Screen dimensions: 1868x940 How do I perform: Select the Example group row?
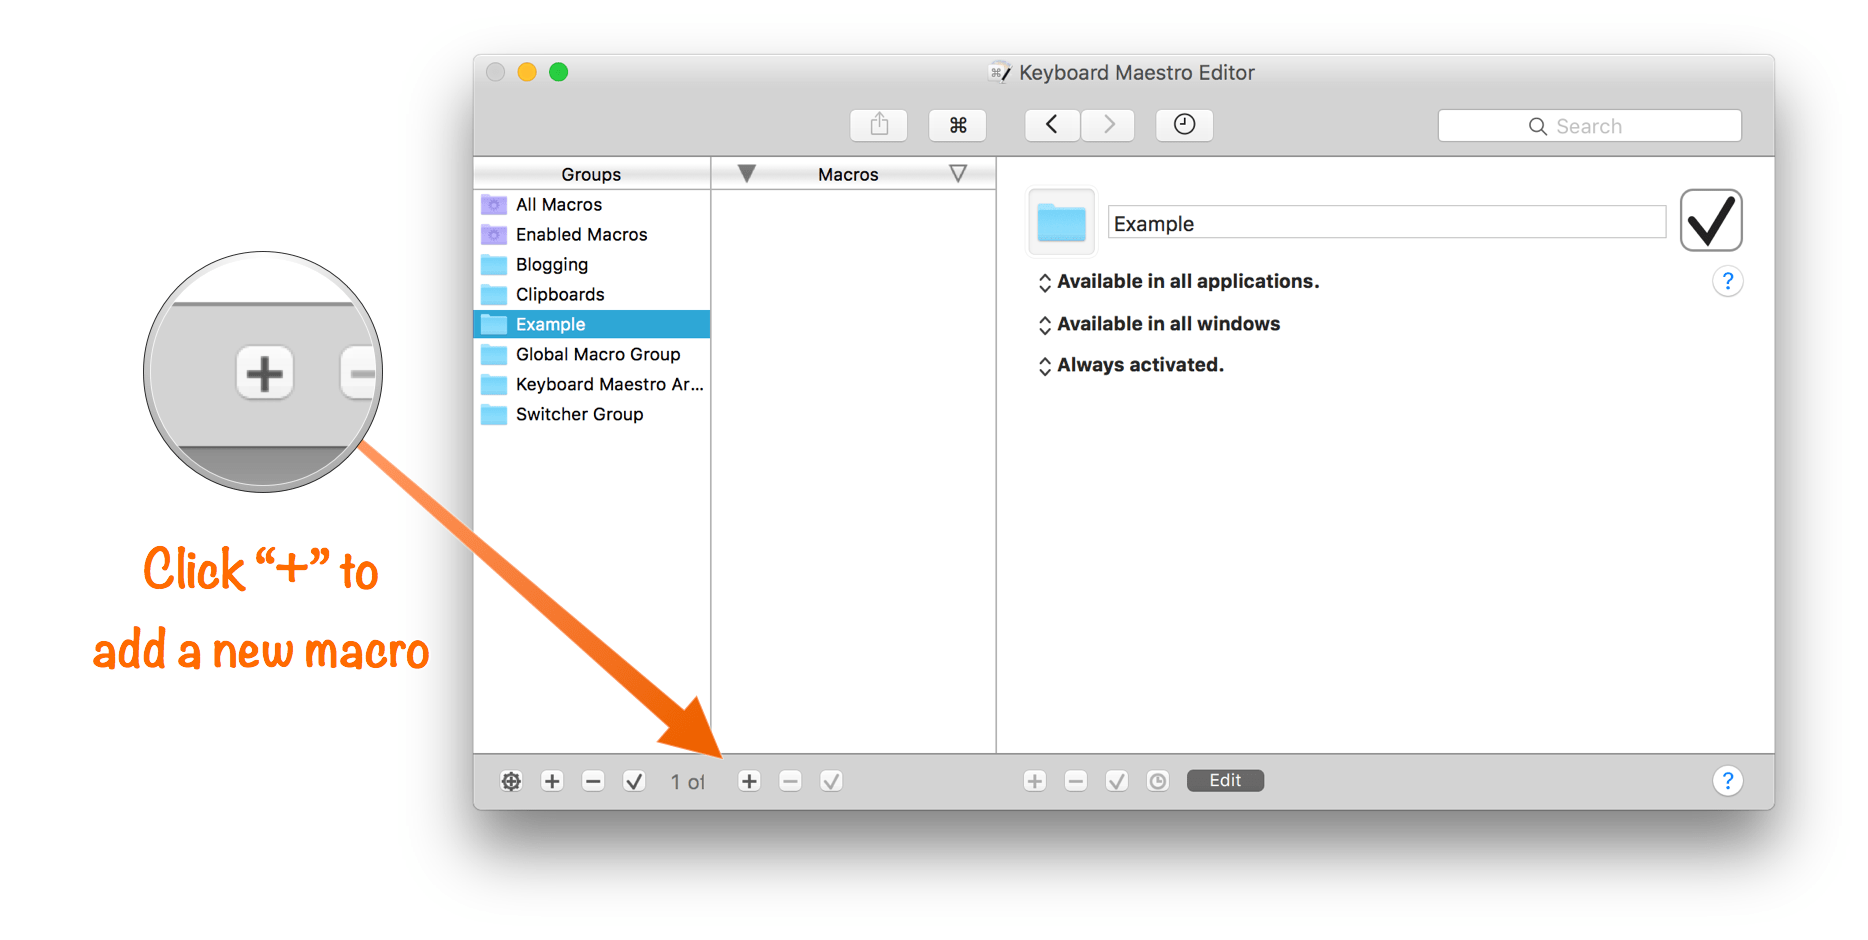coord(592,325)
